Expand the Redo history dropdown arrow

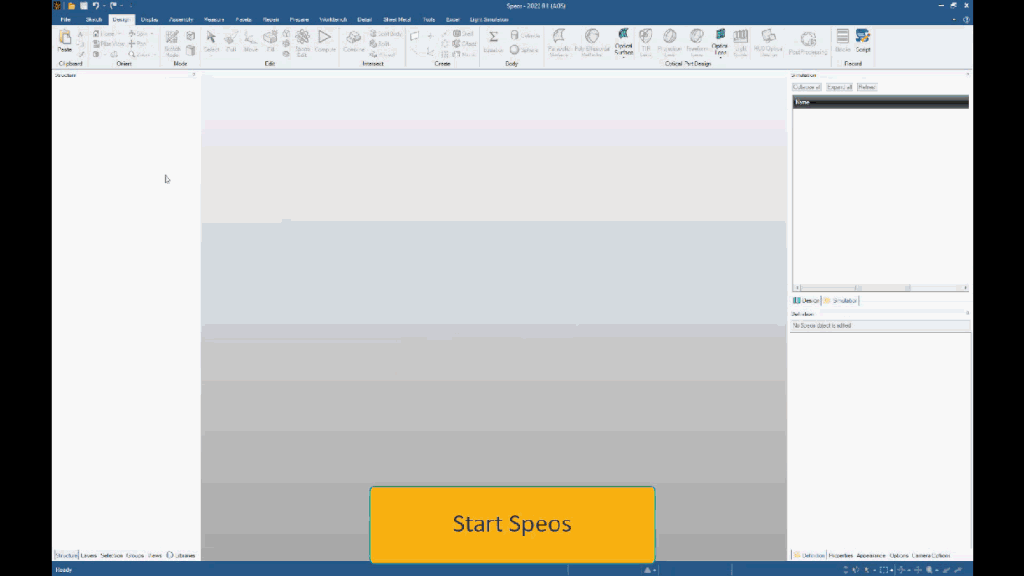(x=121, y=6)
